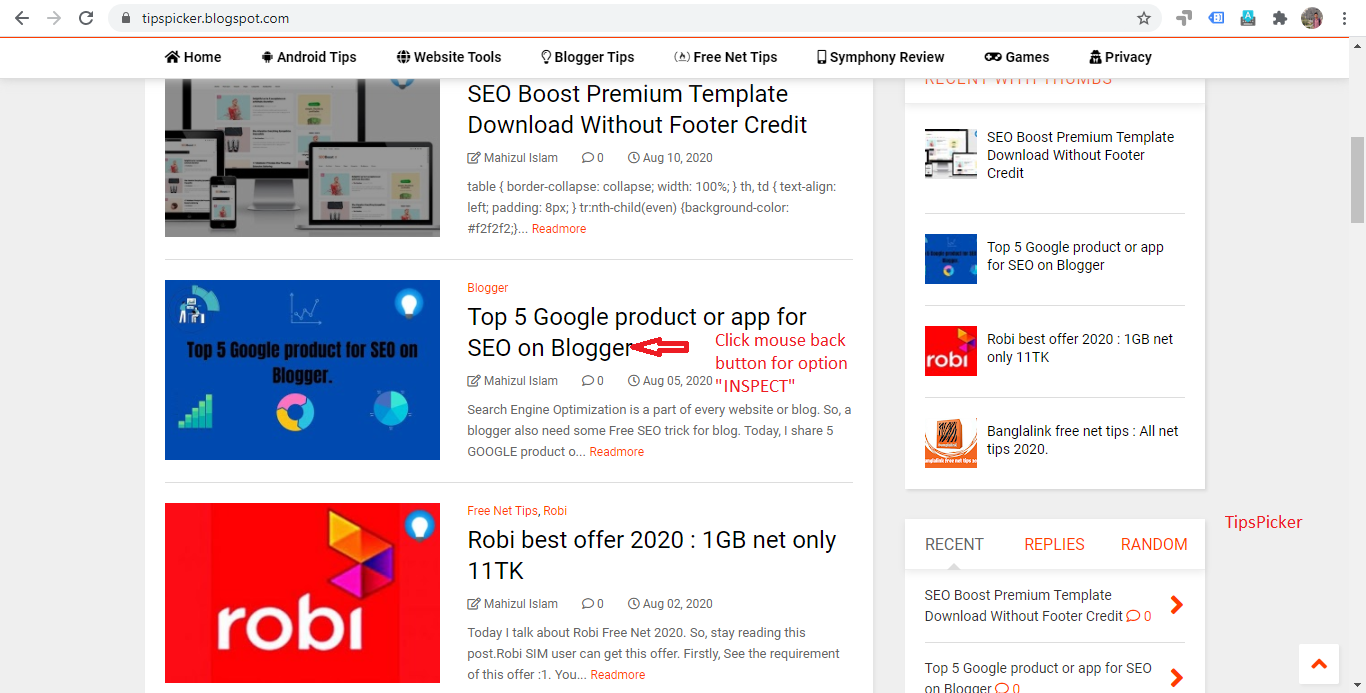Image resolution: width=1366 pixels, height=693 pixels.
Task: Open sidebar Banglalink thumbnail
Action: coord(951,443)
